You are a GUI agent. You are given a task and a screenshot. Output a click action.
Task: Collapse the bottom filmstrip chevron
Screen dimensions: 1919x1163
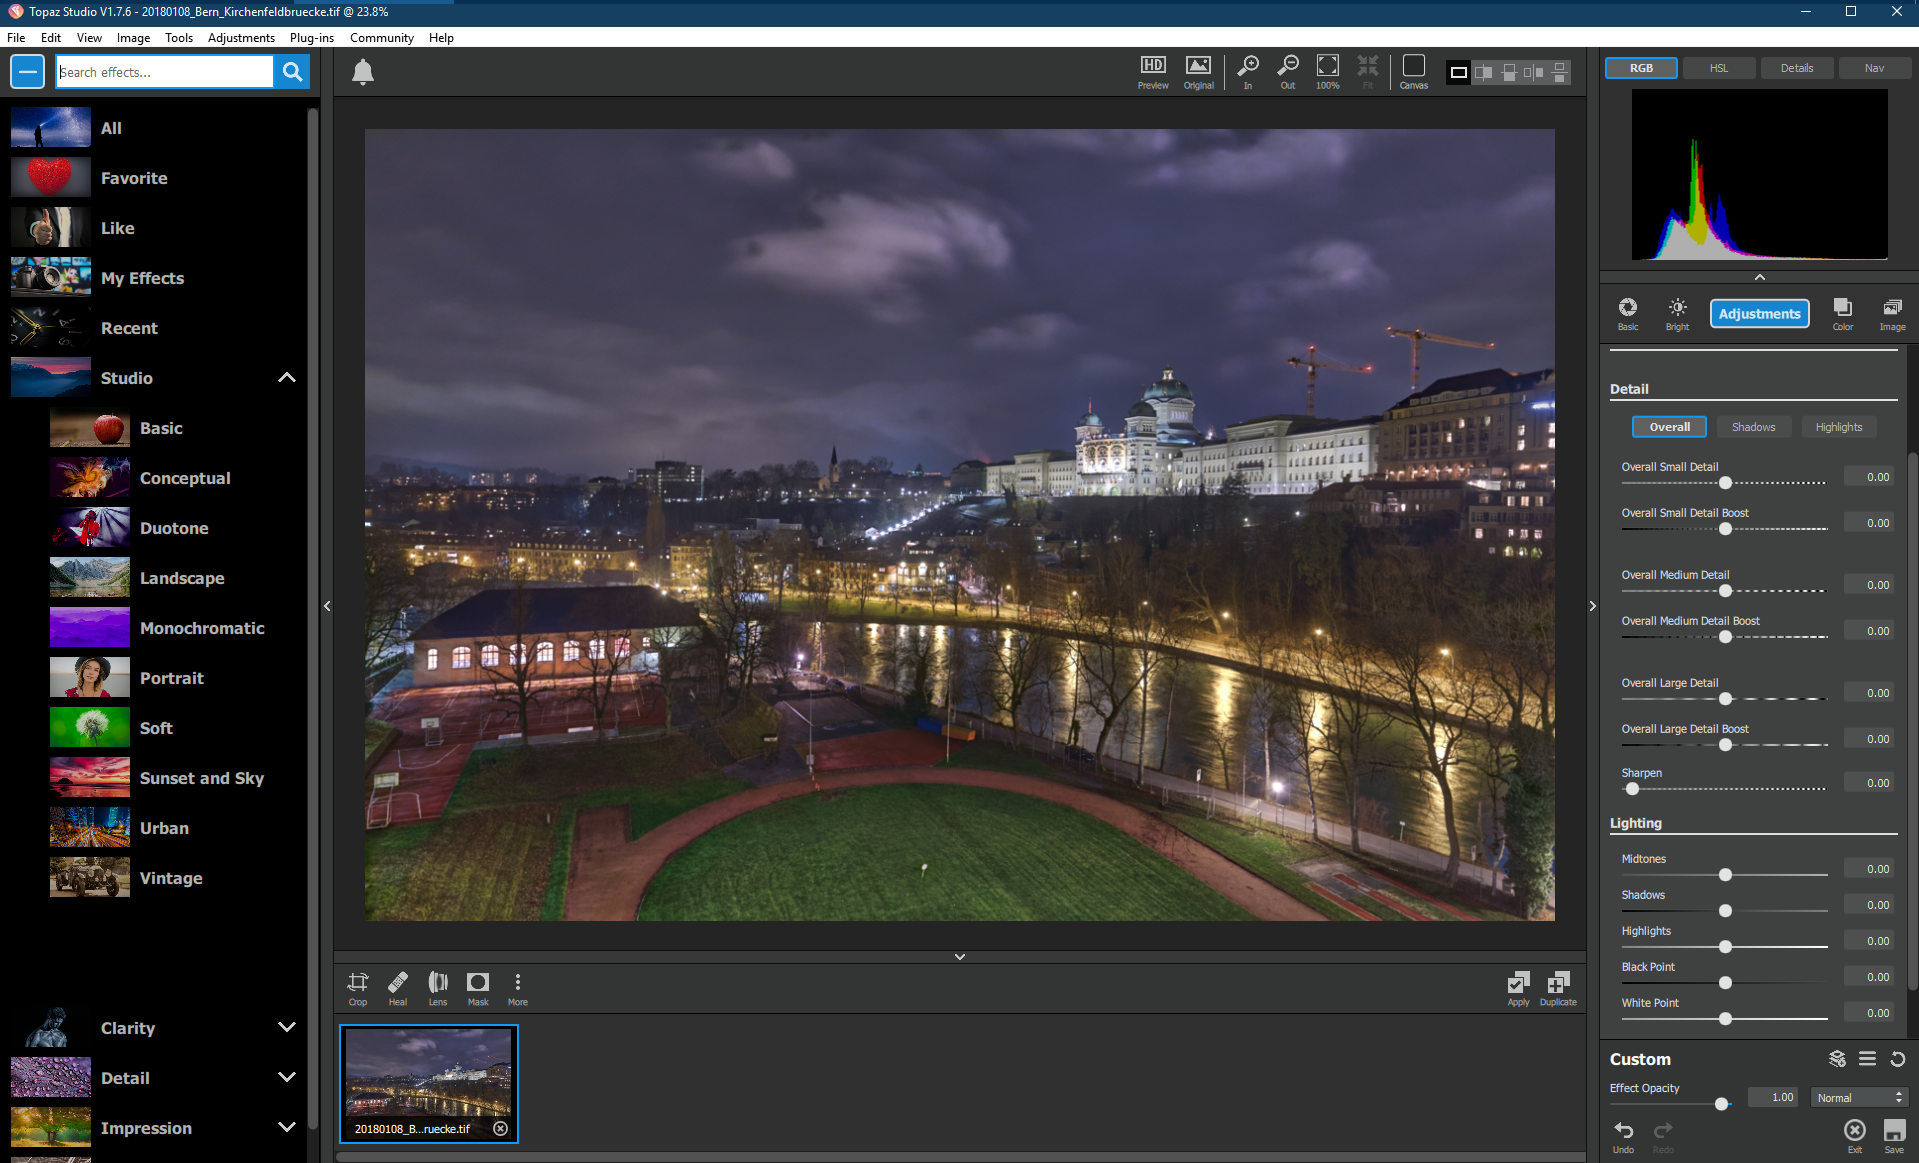point(960,957)
